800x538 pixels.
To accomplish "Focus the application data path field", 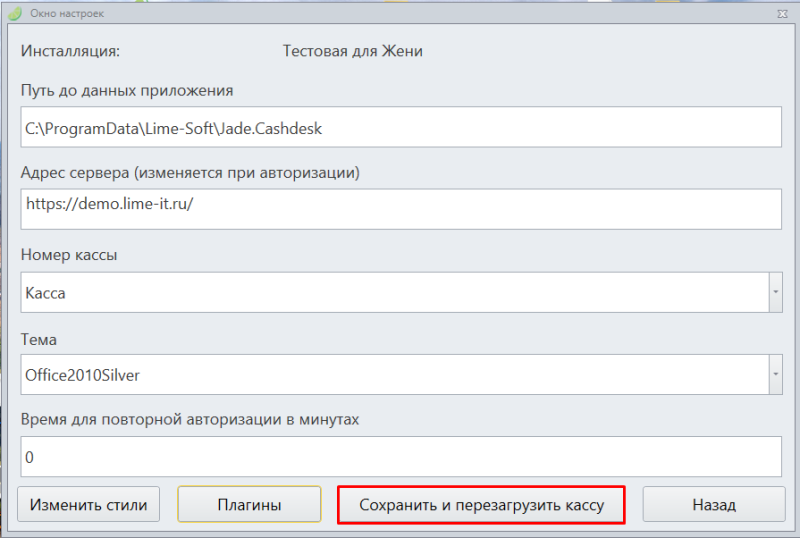I will 401,127.
